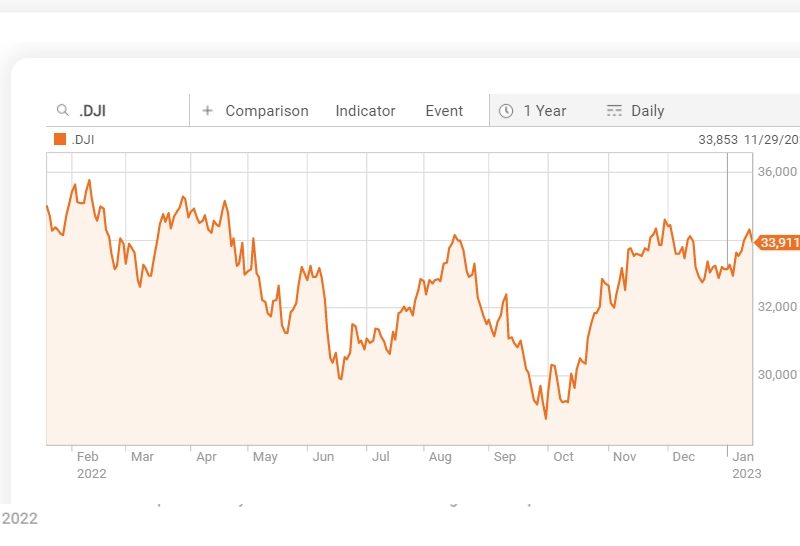The width and height of the screenshot is (800, 546).
Task: Click the Jun label on time axis
Action: point(323,457)
